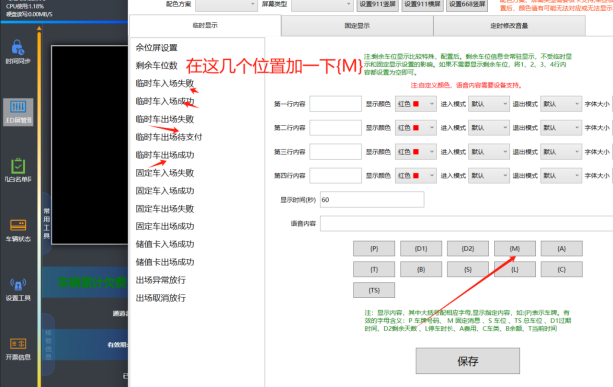The height and width of the screenshot is (387, 613).
Task: Switch to the 定时修改音量 tab
Action: (x=509, y=26)
